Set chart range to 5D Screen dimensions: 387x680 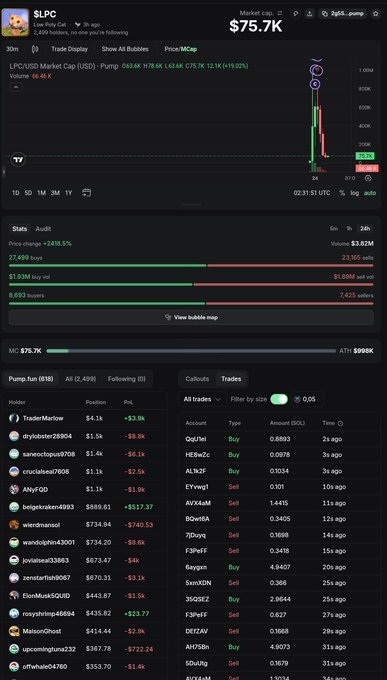click(28, 193)
